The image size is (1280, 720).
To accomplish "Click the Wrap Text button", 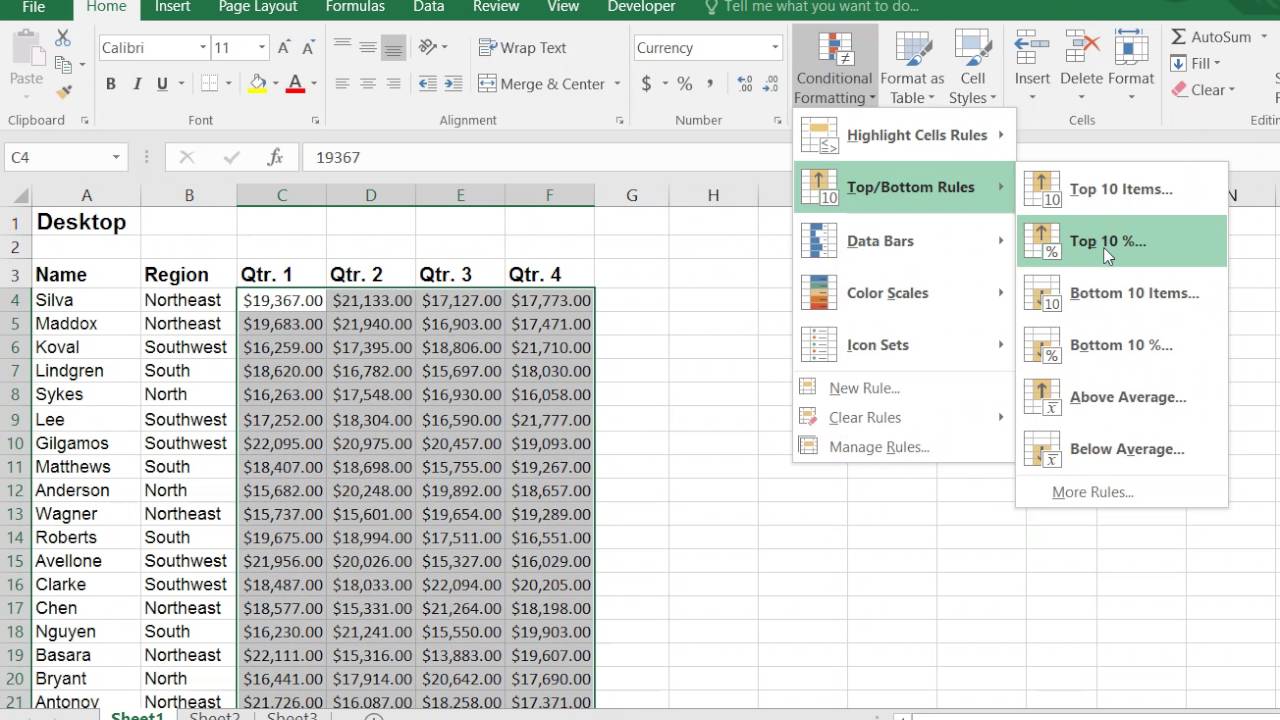I will tap(522, 47).
